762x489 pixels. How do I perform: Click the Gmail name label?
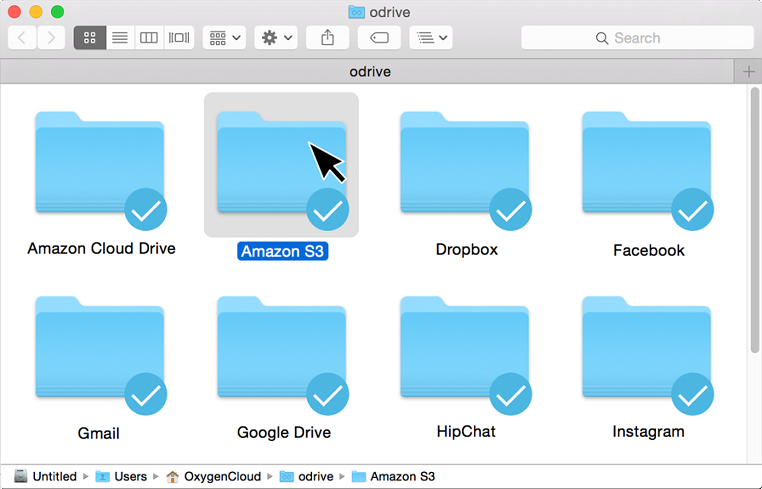click(x=99, y=433)
